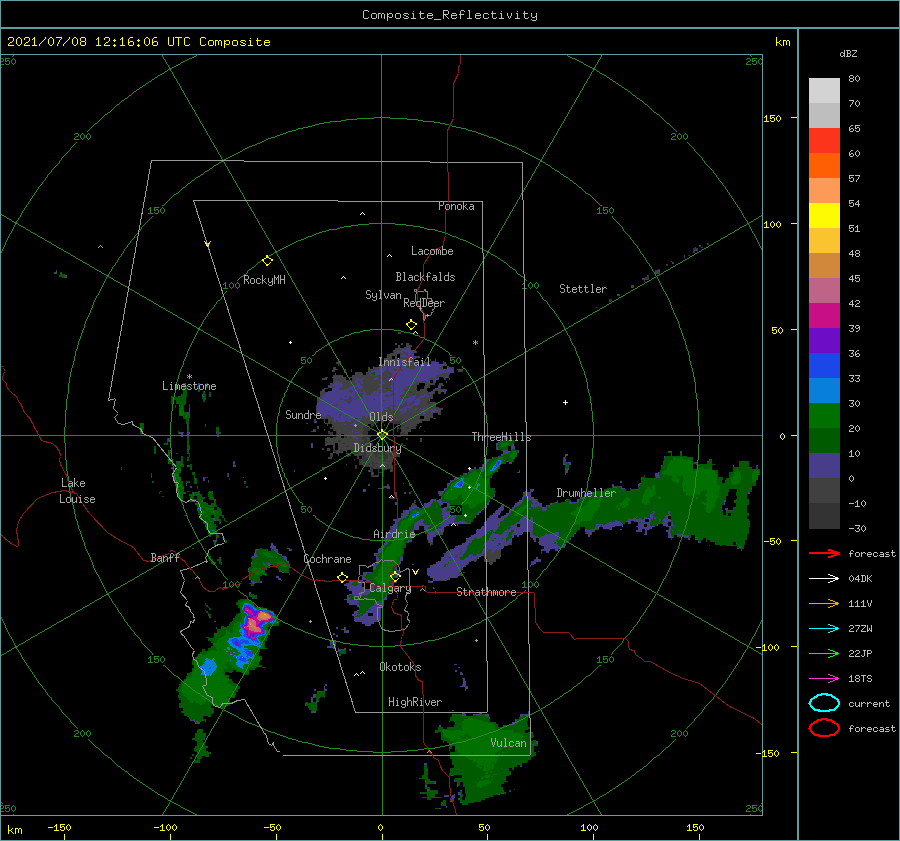This screenshot has height=841, width=900.
Task: Click the red forecast arrow in legend
Action: pyautogui.click(x=824, y=553)
